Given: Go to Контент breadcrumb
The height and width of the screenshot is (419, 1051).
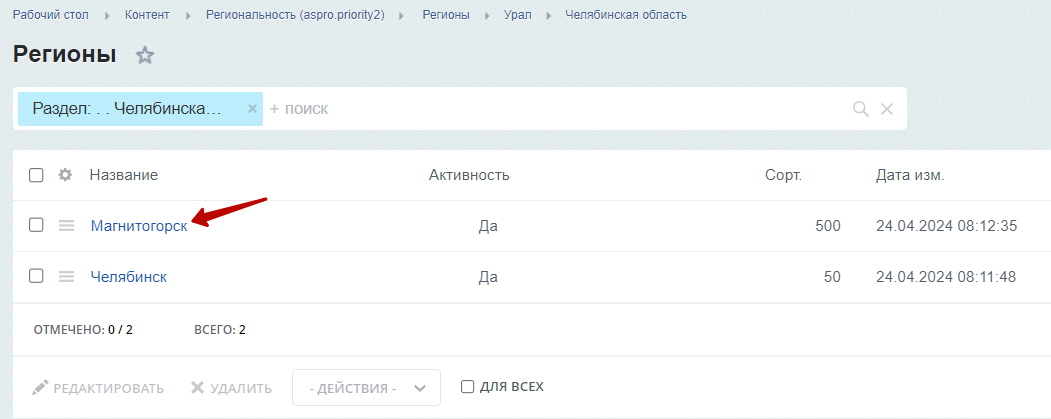Looking at the screenshot, I should (x=147, y=15).
